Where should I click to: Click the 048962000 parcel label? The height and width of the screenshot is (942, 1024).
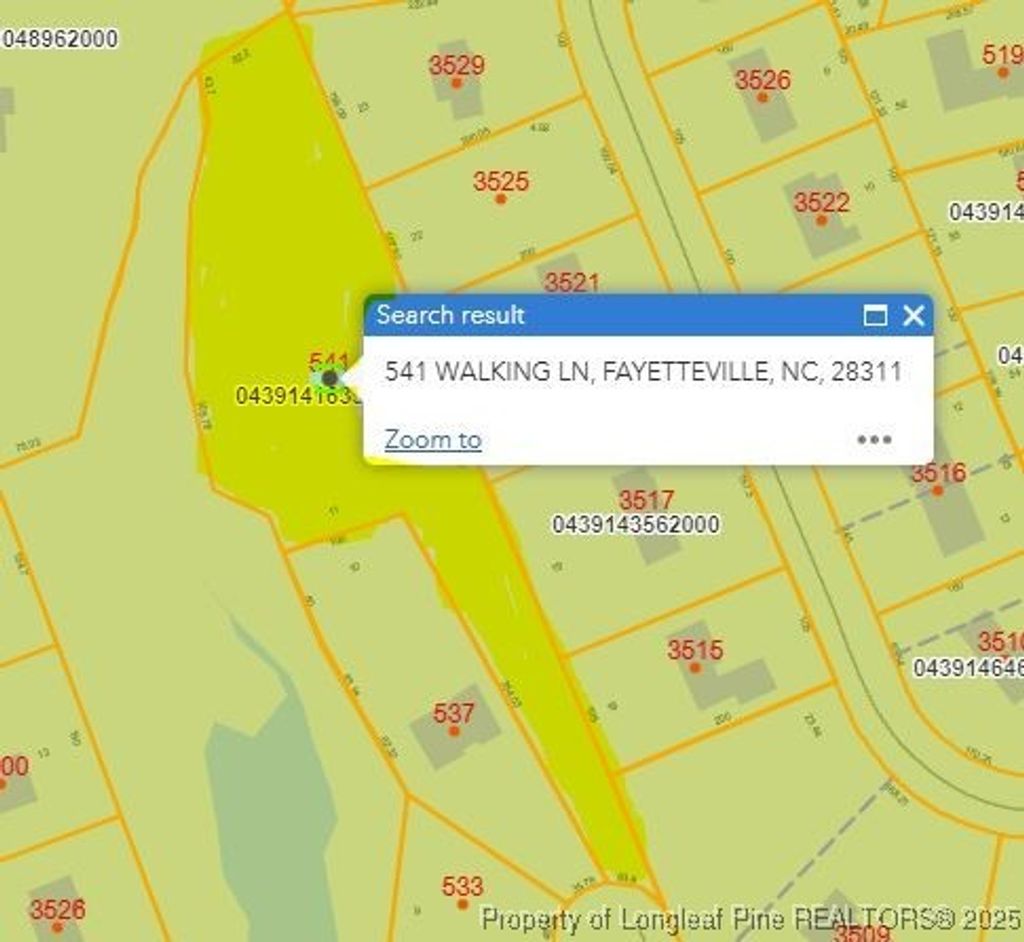(x=60, y=39)
